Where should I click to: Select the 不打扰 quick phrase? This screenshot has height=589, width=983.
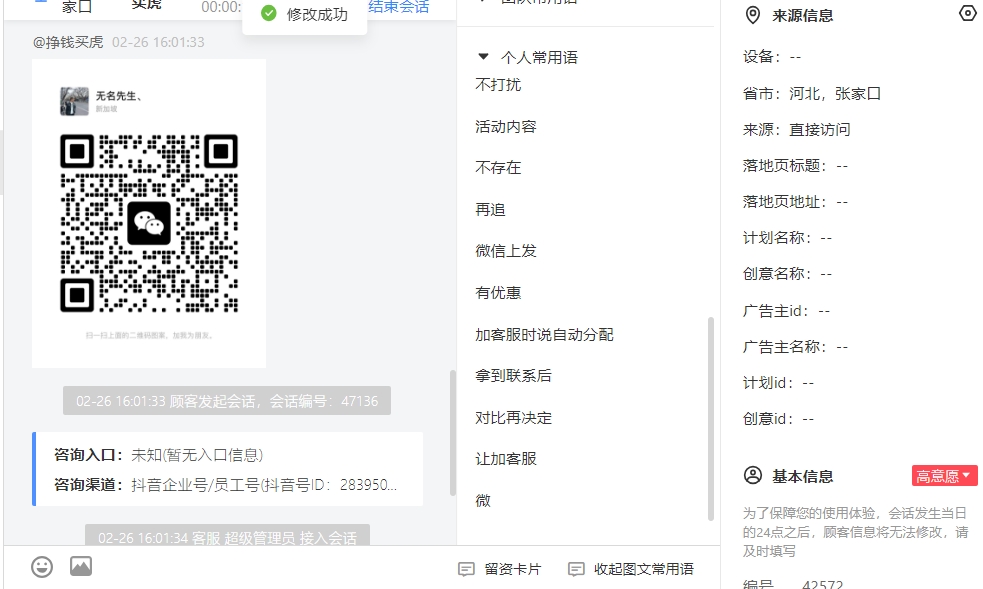tap(498, 85)
